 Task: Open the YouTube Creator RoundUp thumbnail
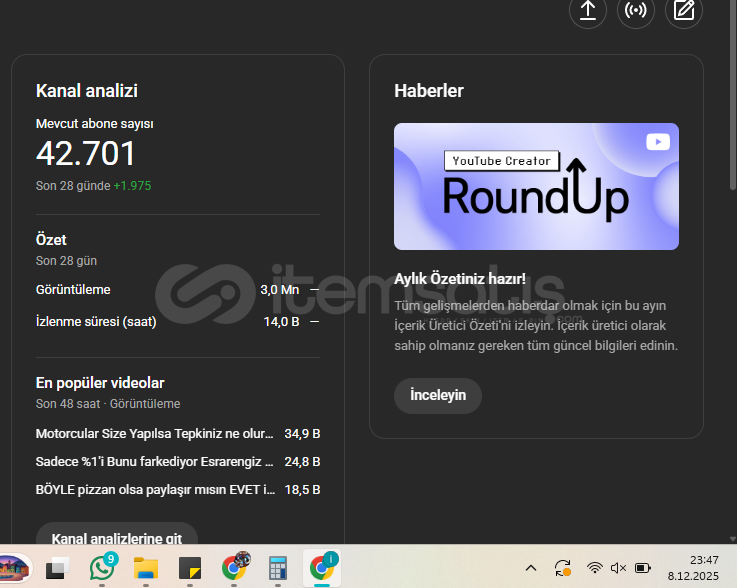(536, 186)
